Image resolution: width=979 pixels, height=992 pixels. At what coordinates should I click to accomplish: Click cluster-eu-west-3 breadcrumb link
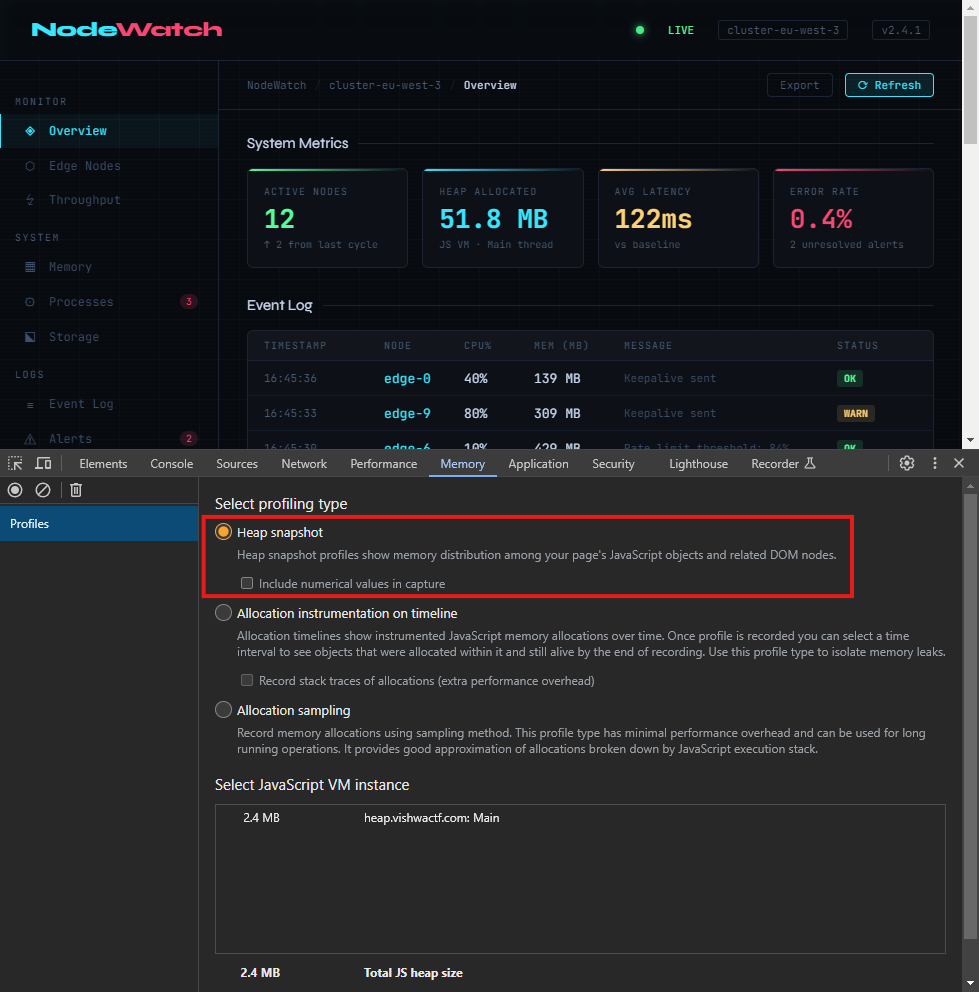[x=385, y=85]
